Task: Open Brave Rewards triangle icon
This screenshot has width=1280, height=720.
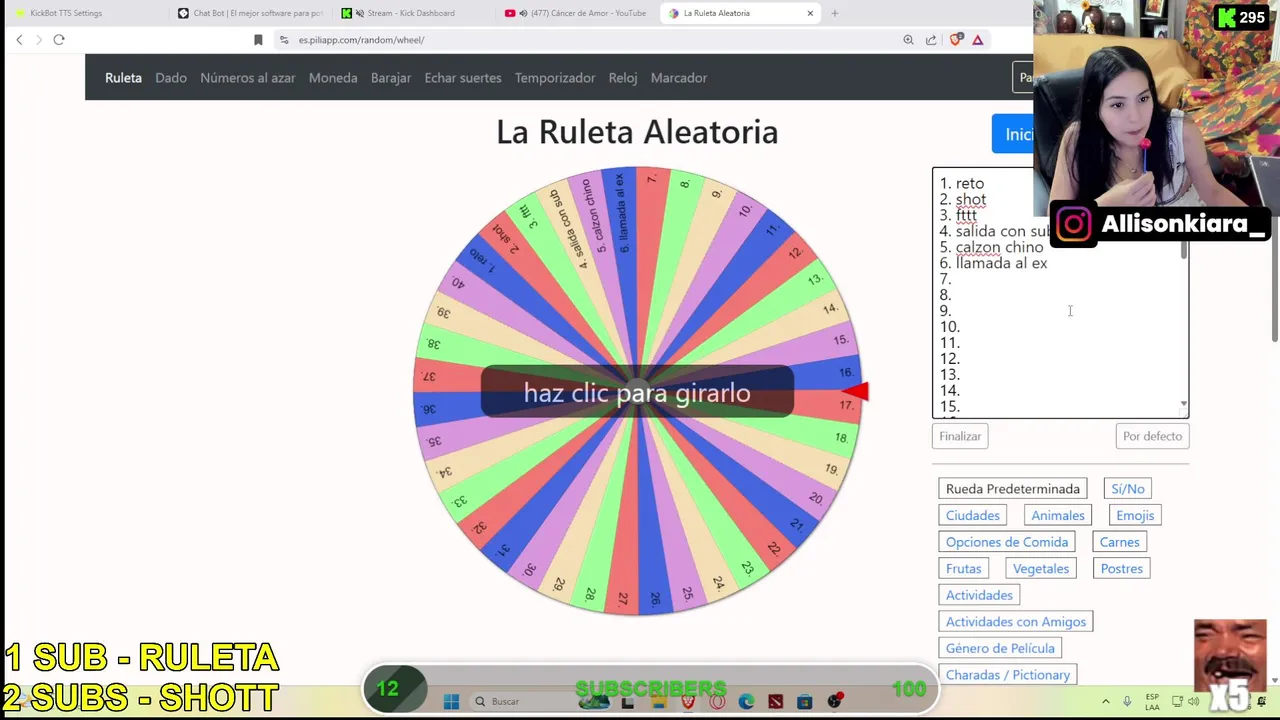Action: [x=978, y=40]
